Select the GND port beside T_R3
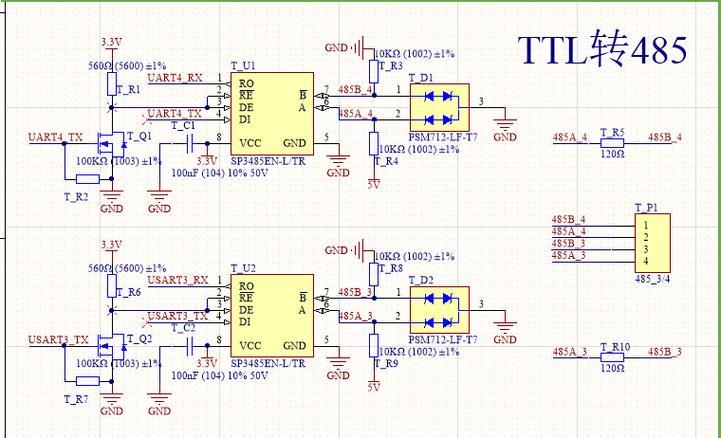This screenshot has height=438, width=721. [x=345, y=47]
